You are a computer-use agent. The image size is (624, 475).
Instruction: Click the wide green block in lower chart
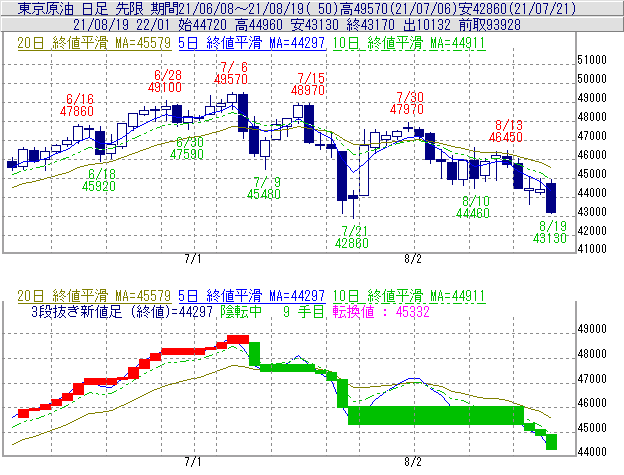click(435, 415)
